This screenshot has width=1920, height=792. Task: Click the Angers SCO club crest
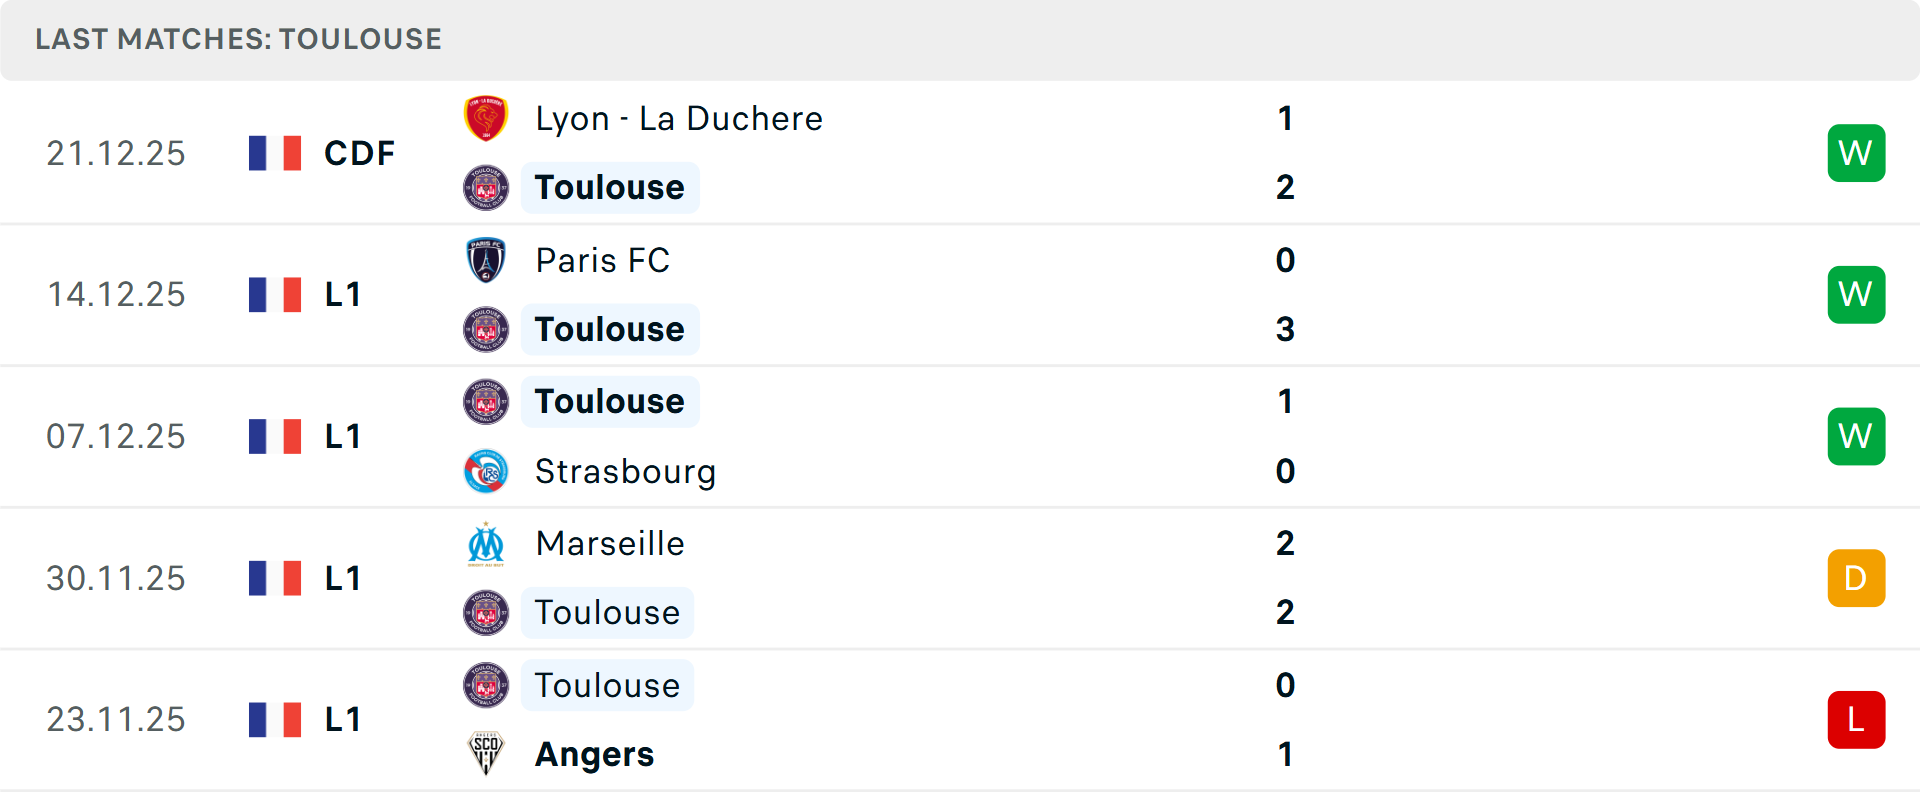(x=486, y=754)
